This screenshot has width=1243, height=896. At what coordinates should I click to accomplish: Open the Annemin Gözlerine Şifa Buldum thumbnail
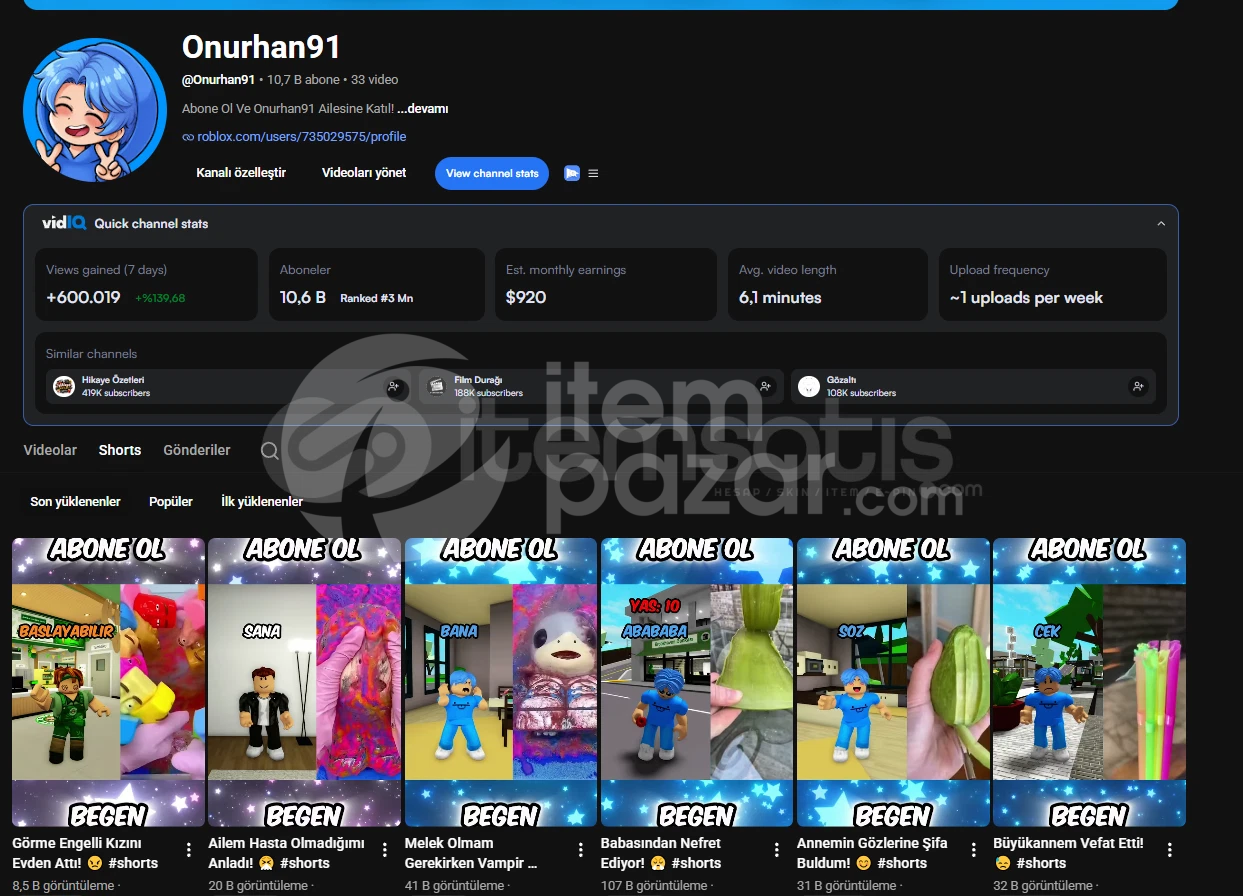pyautogui.click(x=893, y=682)
